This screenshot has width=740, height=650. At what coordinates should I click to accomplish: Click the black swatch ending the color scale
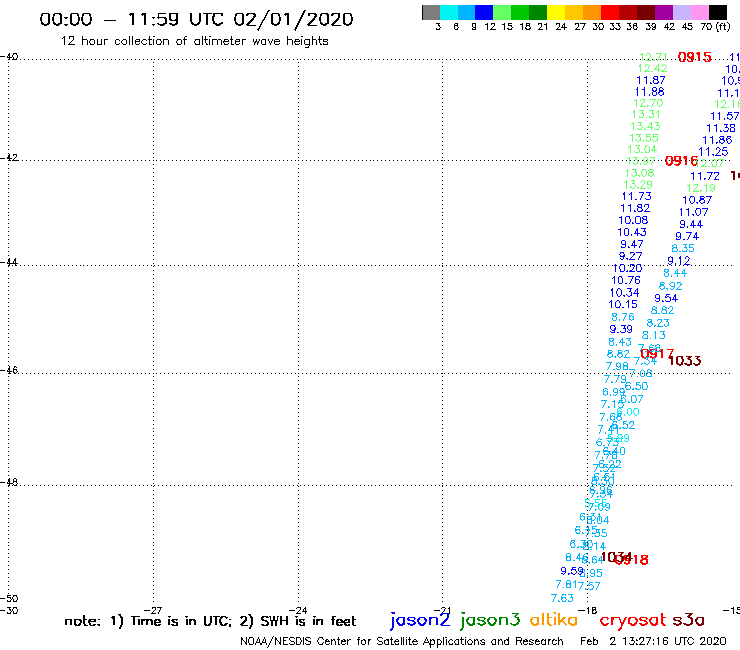point(718,12)
